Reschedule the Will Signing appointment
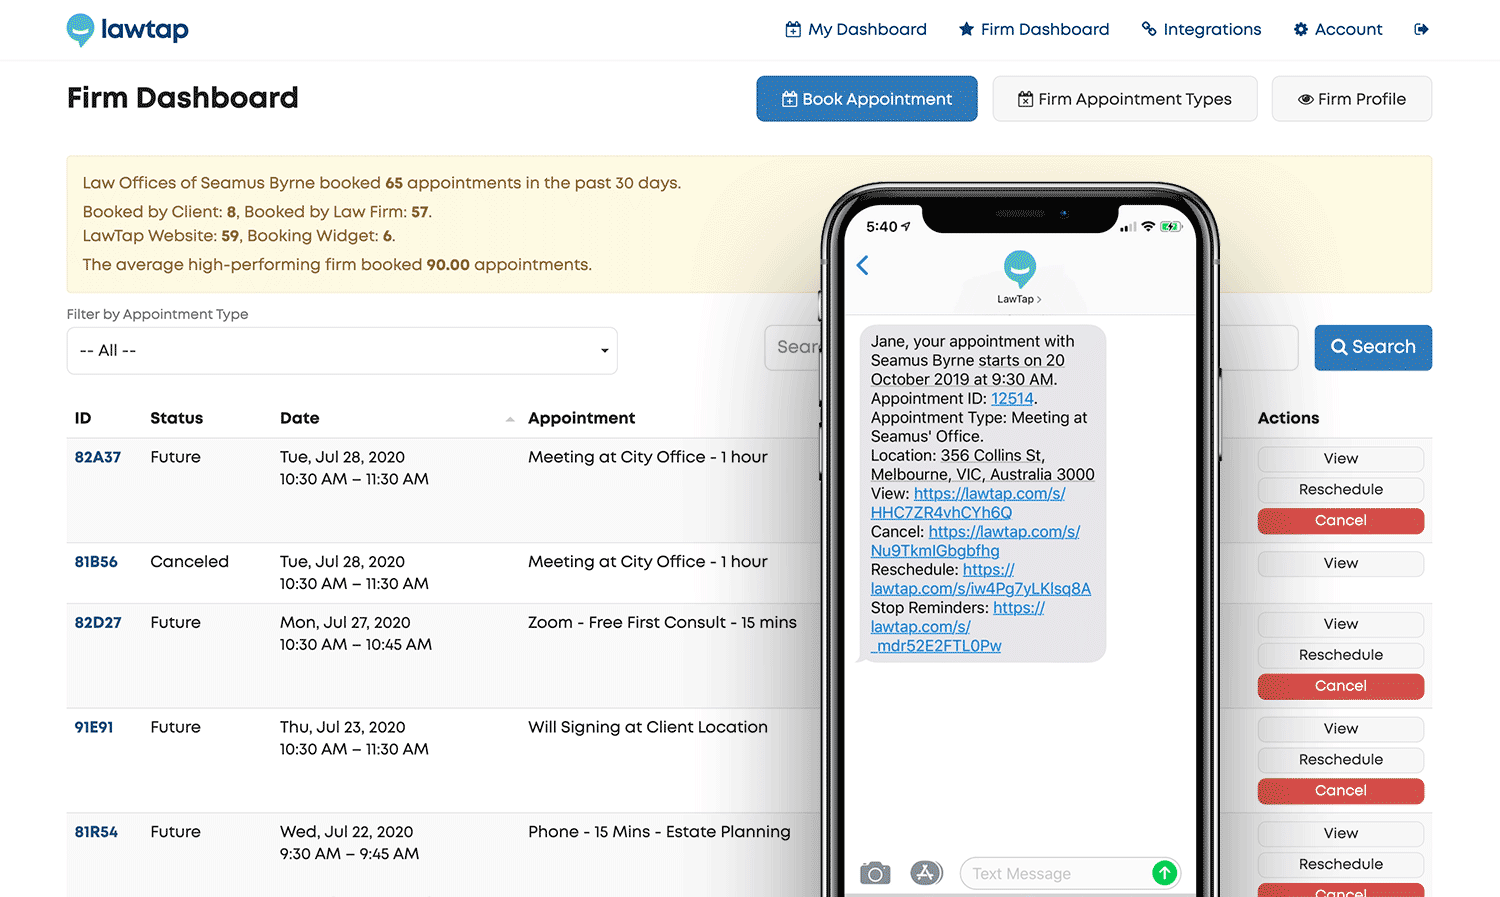1500x897 pixels. tap(1341, 760)
